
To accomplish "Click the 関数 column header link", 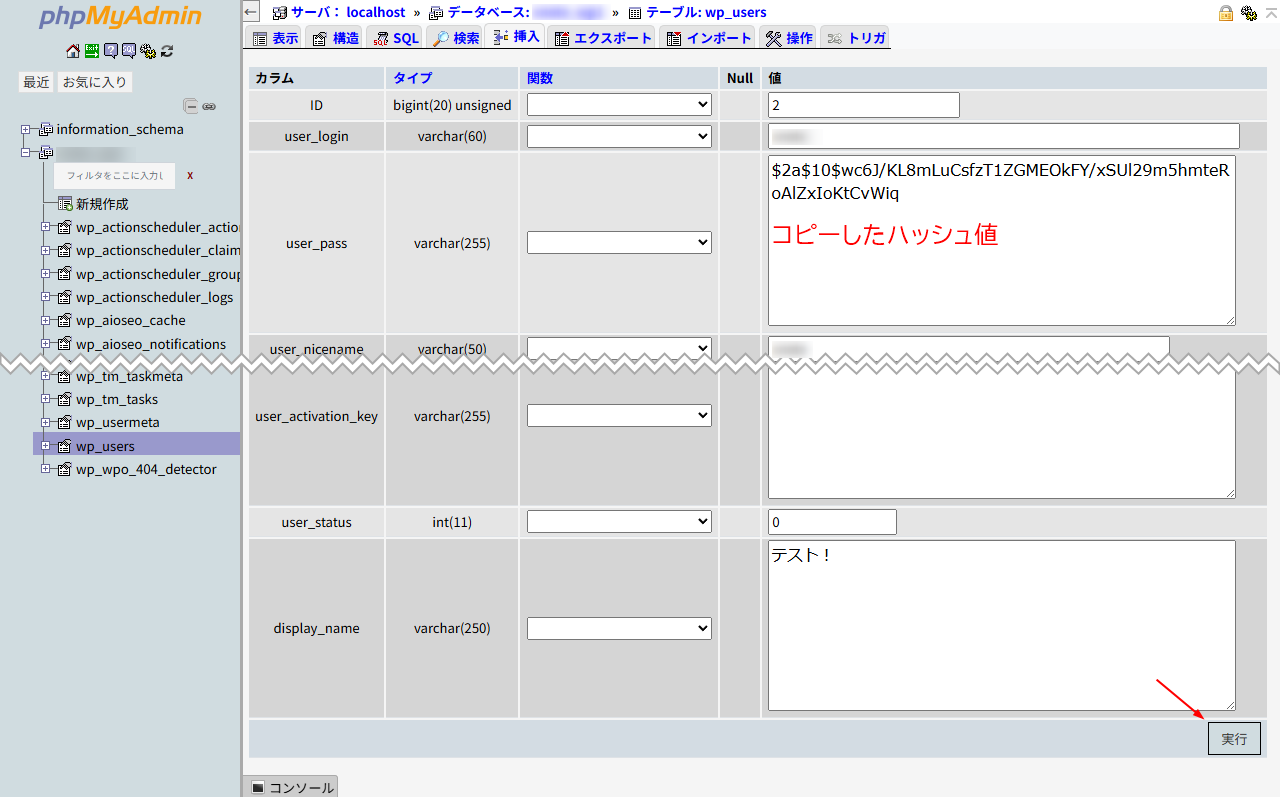I will (x=540, y=78).
